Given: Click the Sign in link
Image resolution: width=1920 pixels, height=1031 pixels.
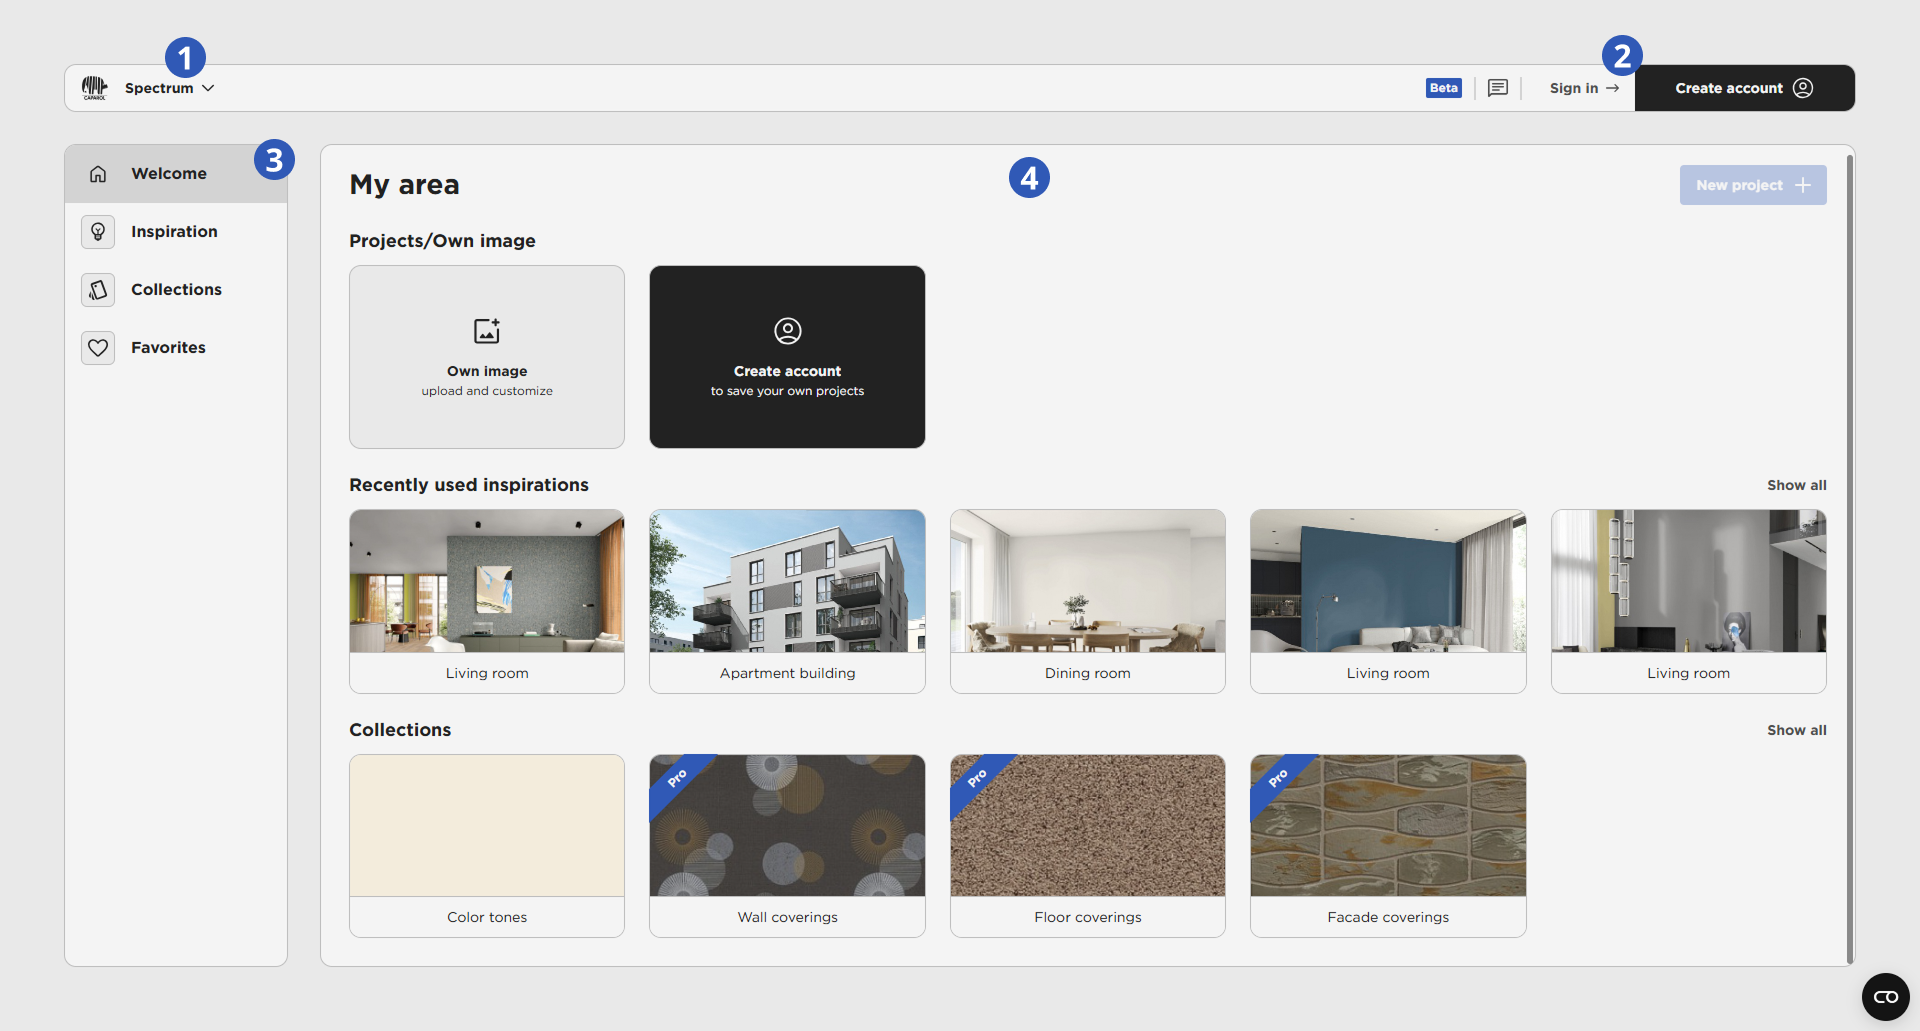Looking at the screenshot, I should [1583, 88].
